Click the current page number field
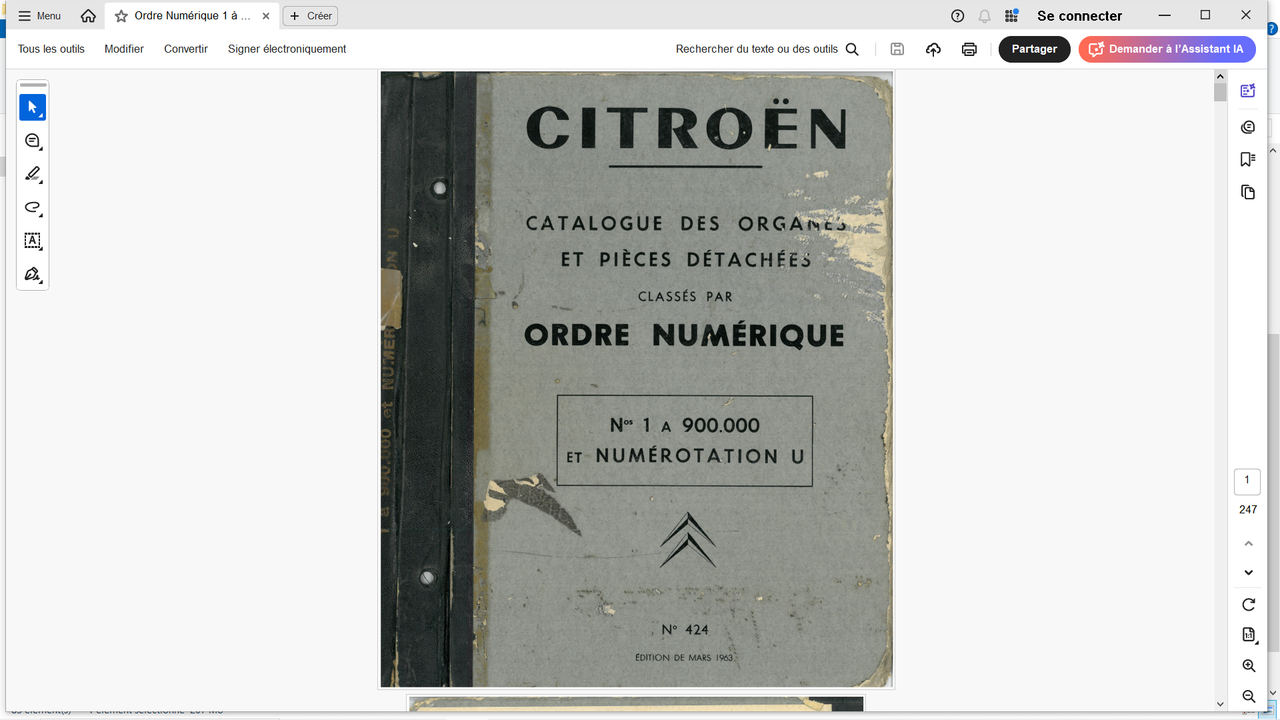The height and width of the screenshot is (720, 1280). click(1247, 481)
